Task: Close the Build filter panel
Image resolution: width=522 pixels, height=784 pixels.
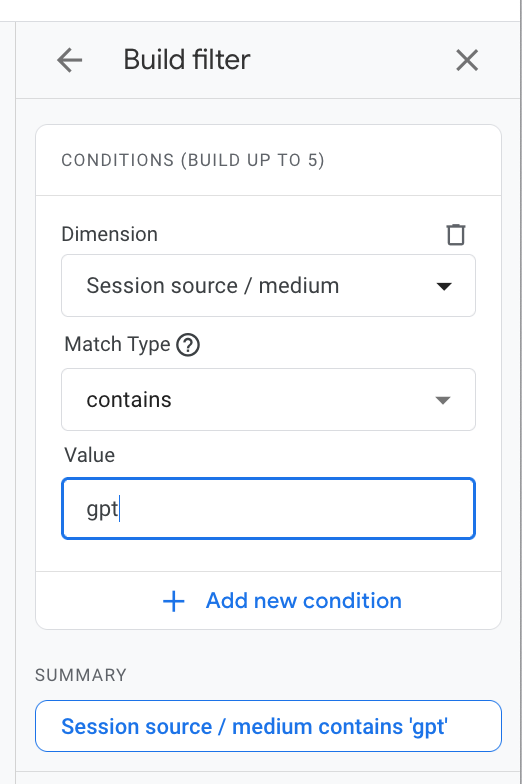Action: pos(467,60)
